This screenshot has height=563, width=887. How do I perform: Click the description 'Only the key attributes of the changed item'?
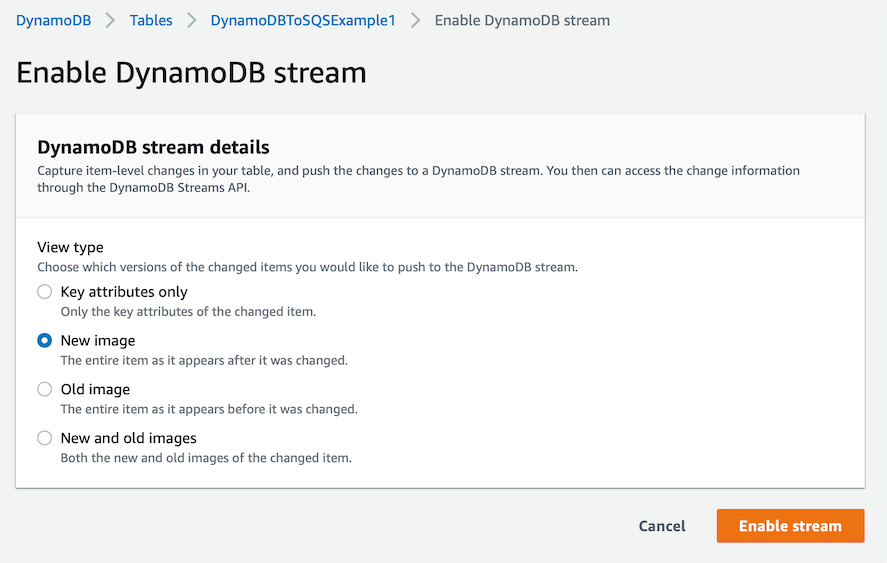coord(188,311)
